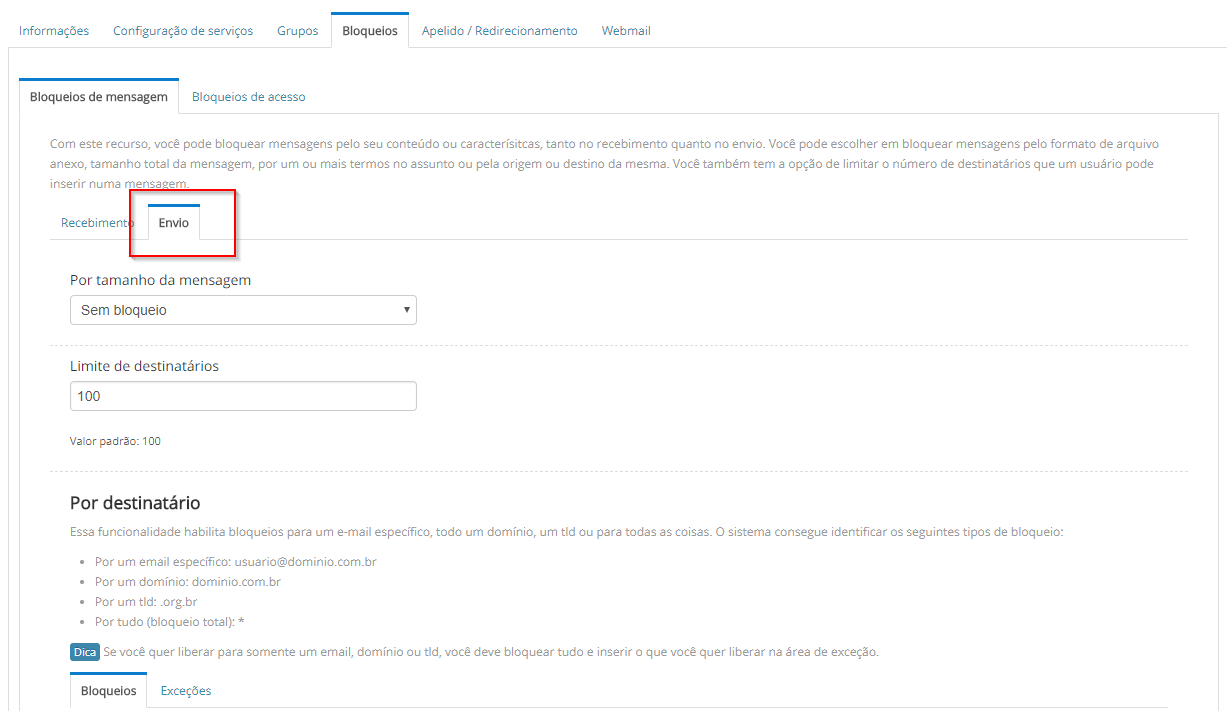Open Bloqueios list tab under Por destinatário
The height and width of the screenshot is (711, 1227).
[x=108, y=691]
